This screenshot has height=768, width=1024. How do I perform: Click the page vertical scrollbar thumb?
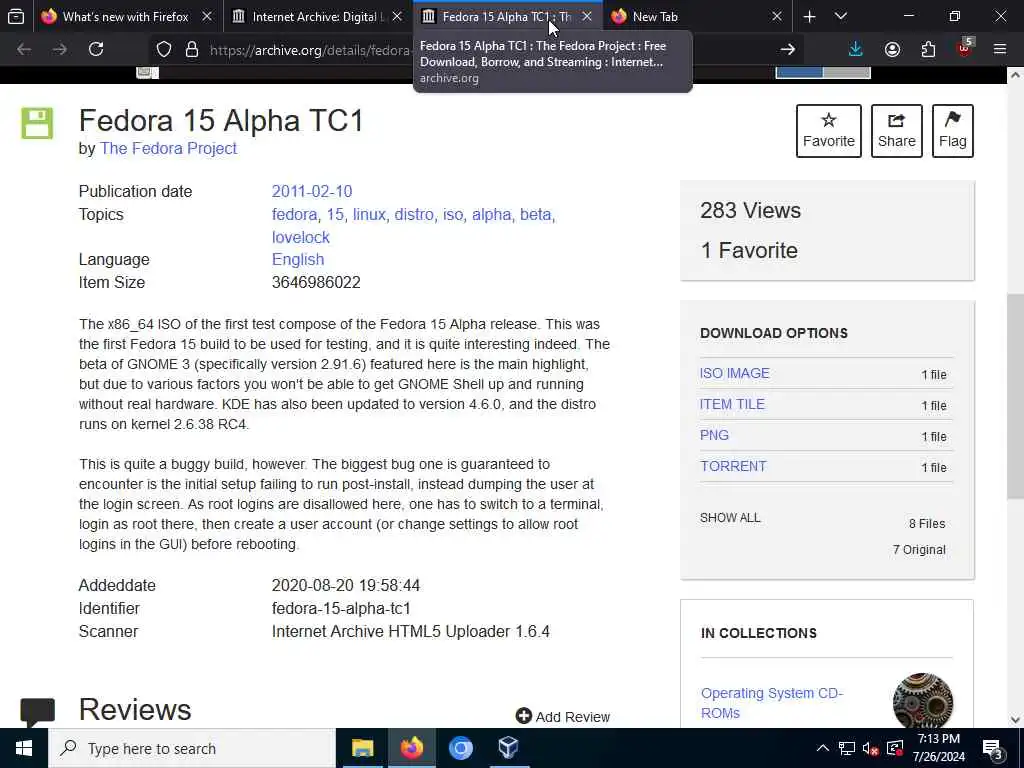[1015, 396]
